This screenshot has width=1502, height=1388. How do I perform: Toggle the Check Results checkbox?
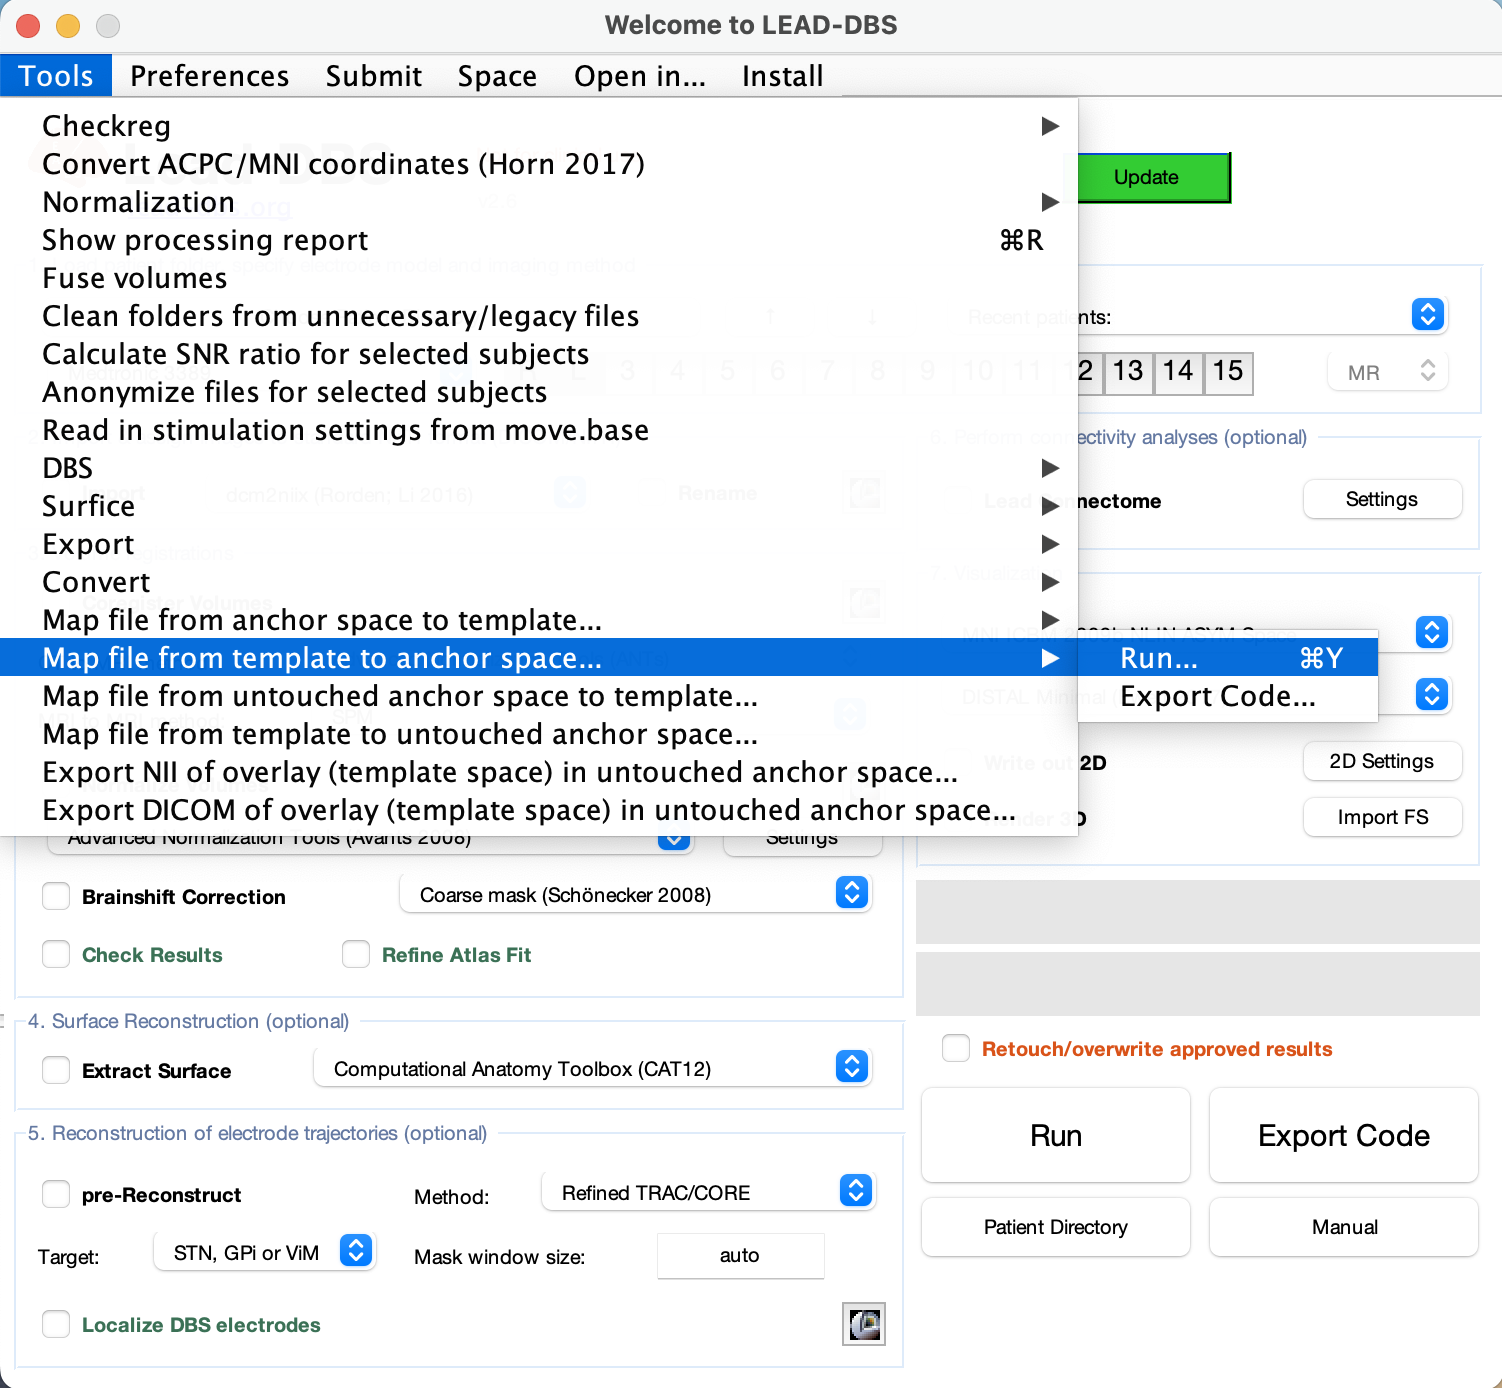(56, 954)
